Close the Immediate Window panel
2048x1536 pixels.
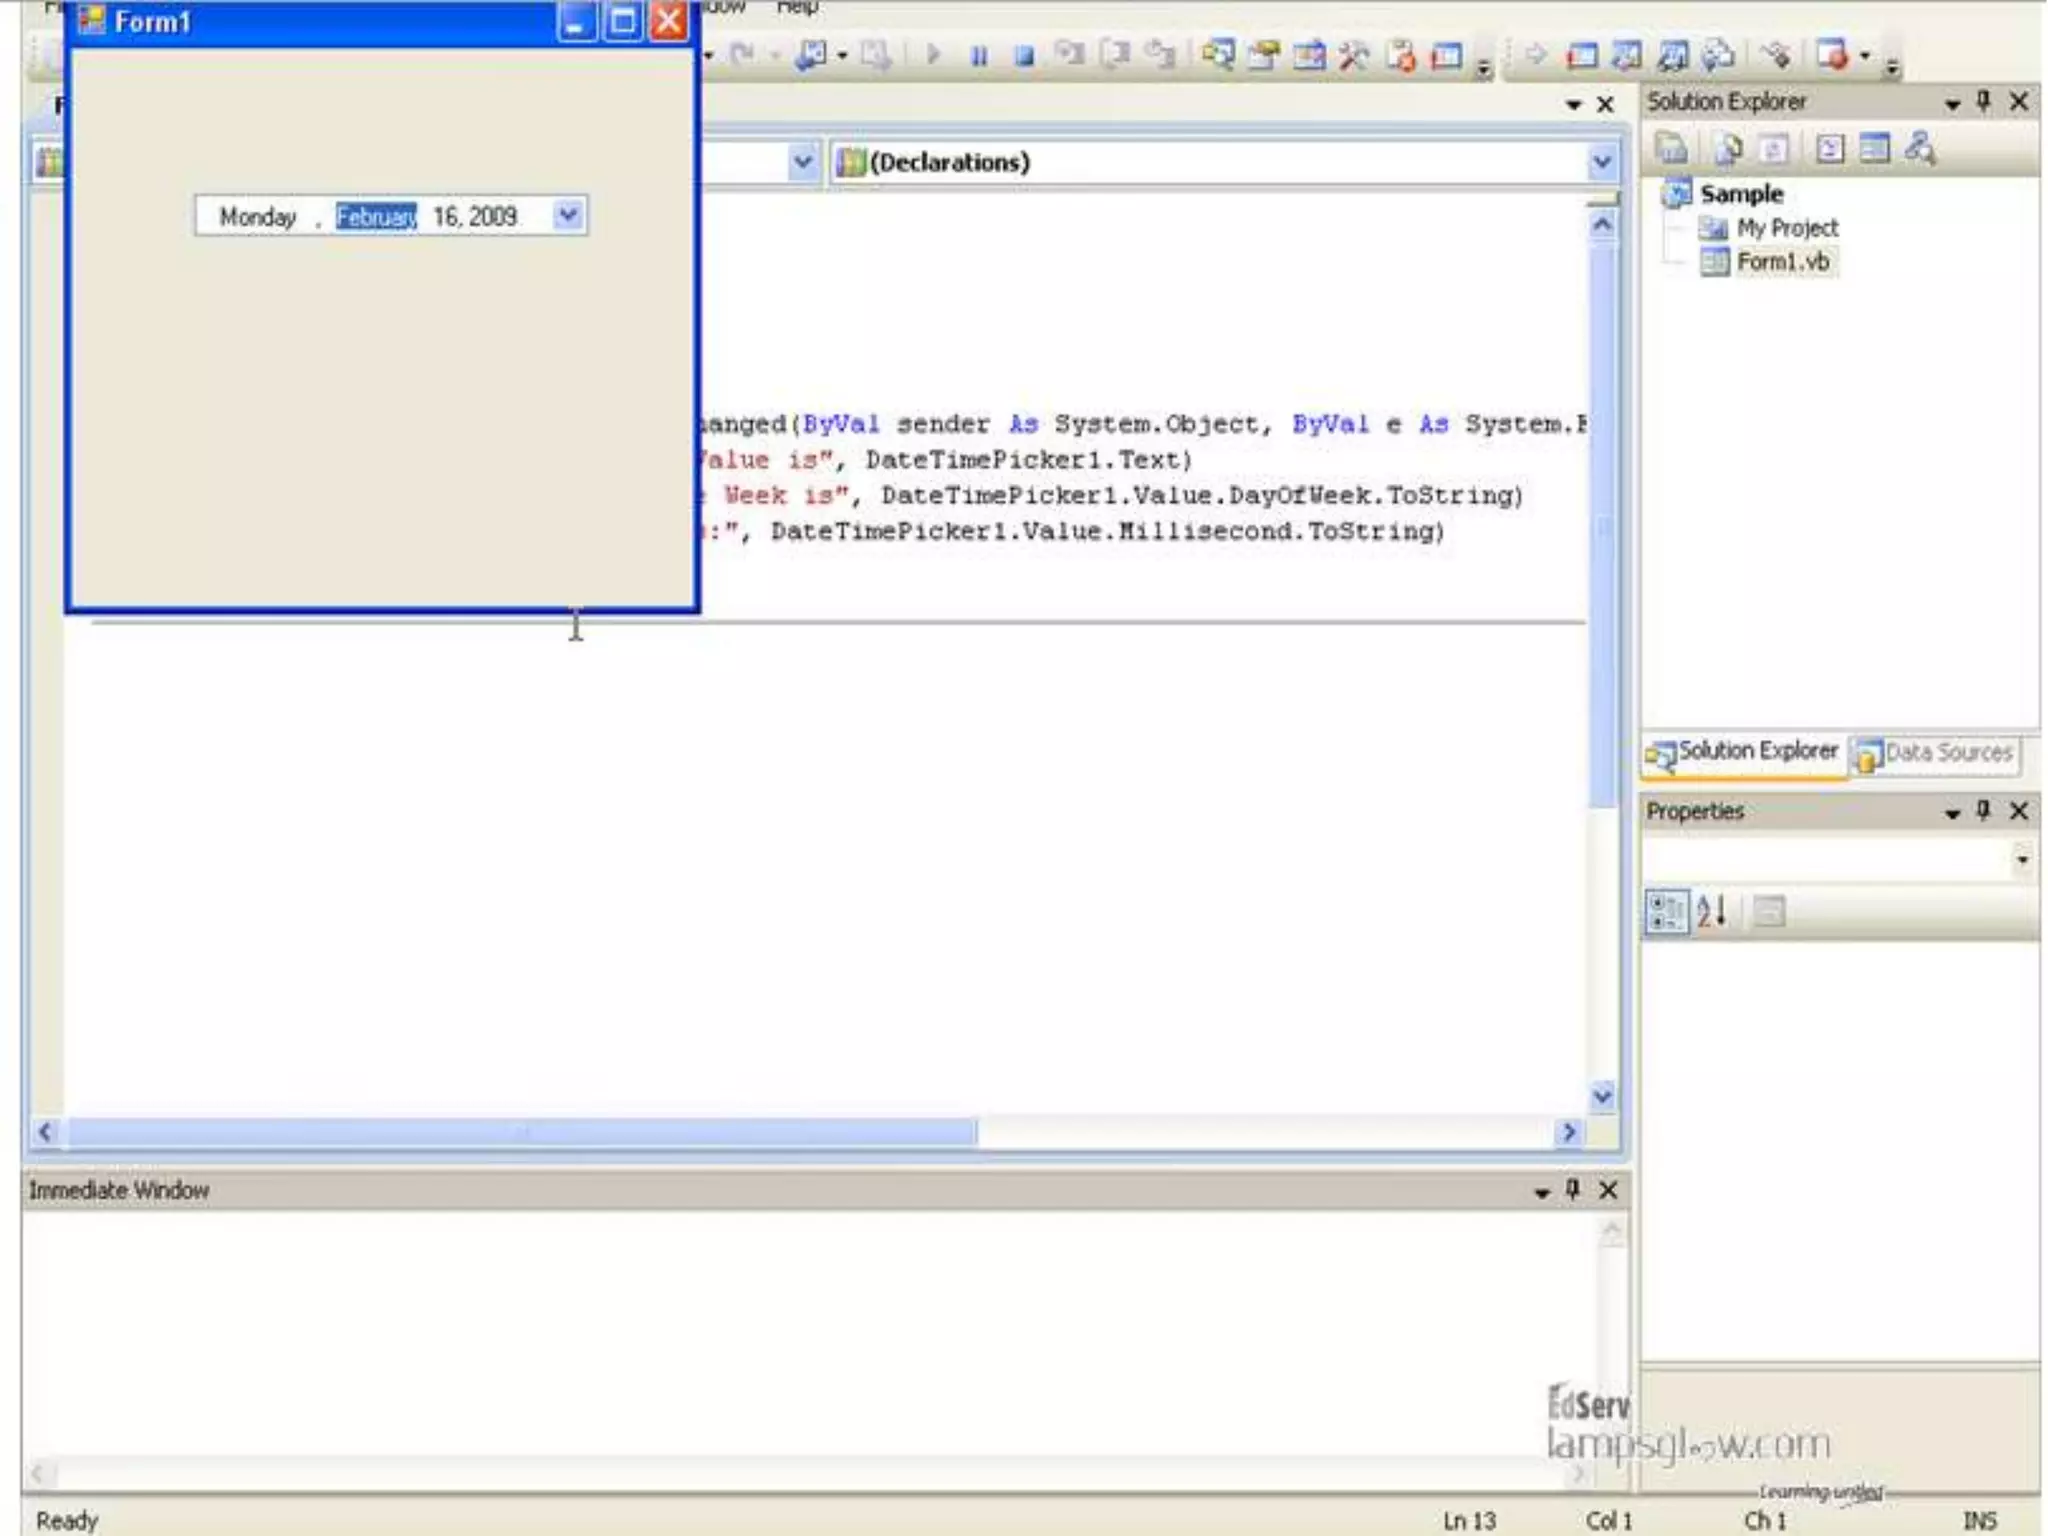[1608, 1189]
